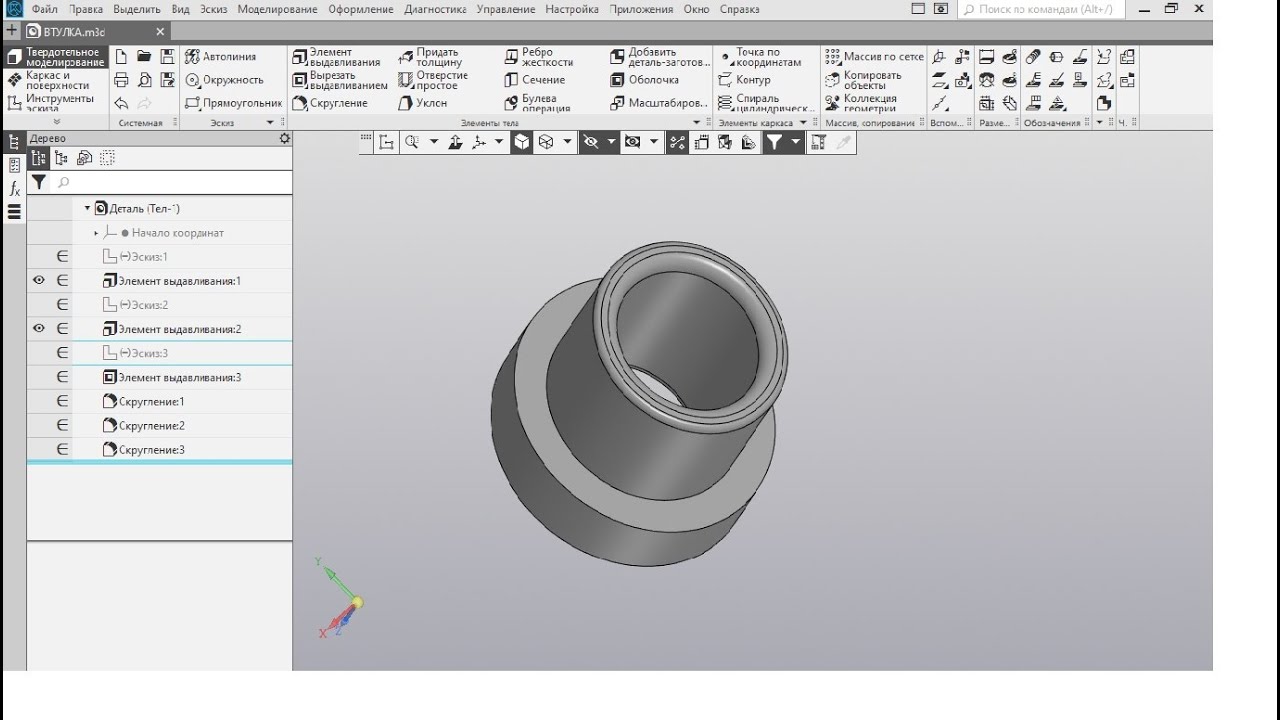Image resolution: width=1280 pixels, height=720 pixels.
Task: Open Элементы тела panel dropdown arrow
Action: [697, 122]
